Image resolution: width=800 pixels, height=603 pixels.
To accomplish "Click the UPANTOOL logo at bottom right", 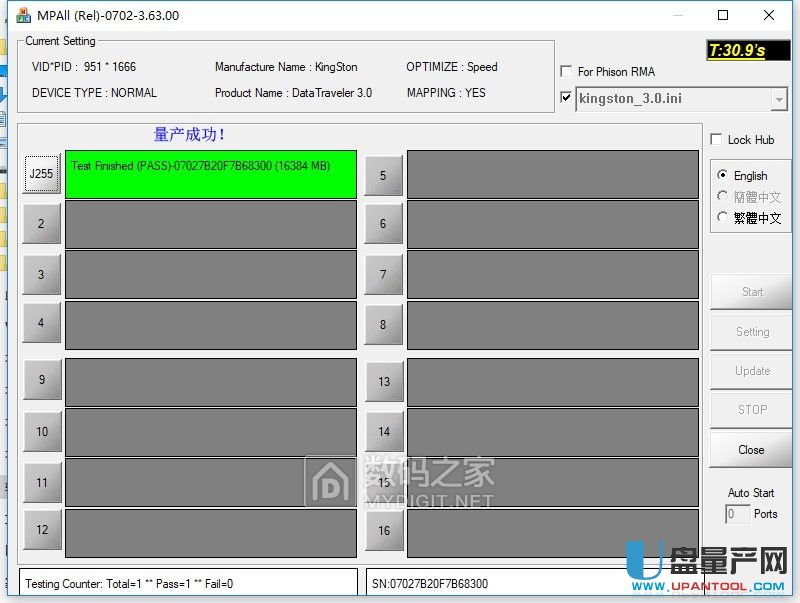I will [x=715, y=570].
